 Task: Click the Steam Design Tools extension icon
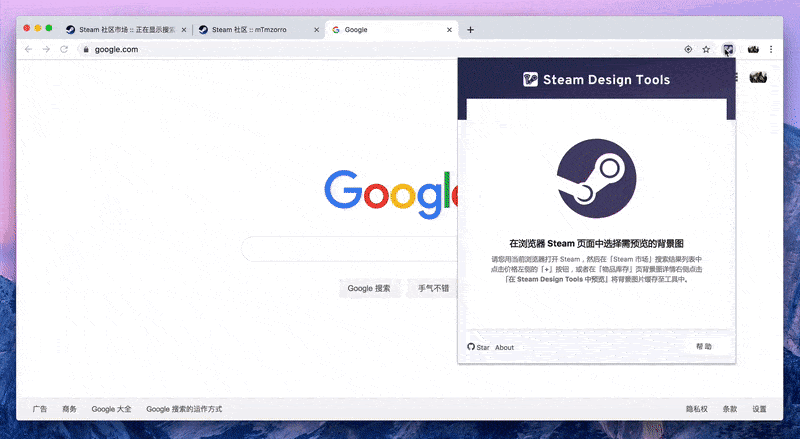point(729,49)
